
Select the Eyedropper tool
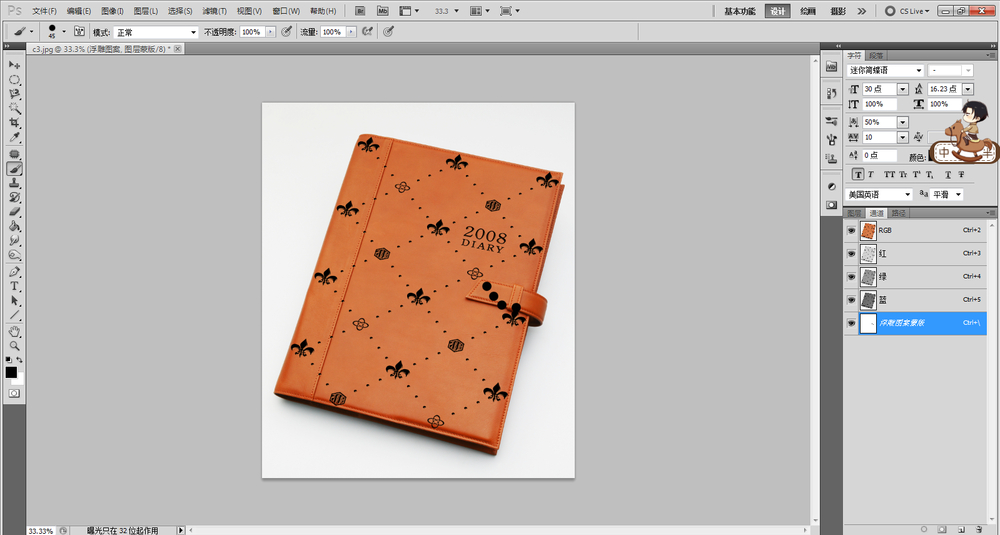pyautogui.click(x=15, y=137)
